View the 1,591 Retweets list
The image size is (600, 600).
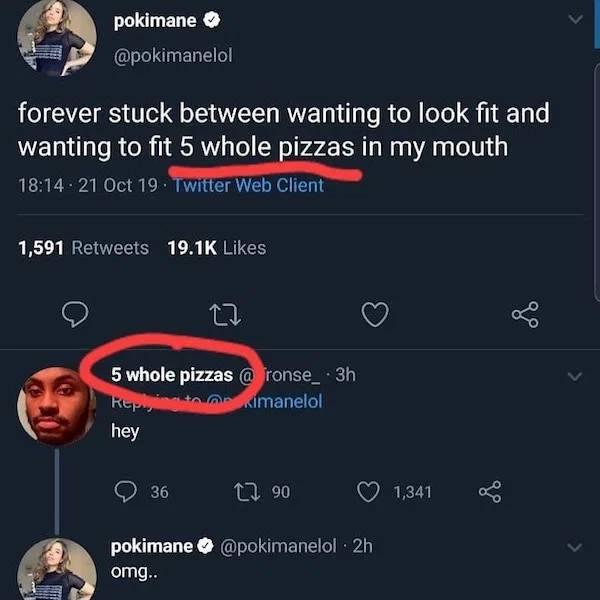(83, 247)
